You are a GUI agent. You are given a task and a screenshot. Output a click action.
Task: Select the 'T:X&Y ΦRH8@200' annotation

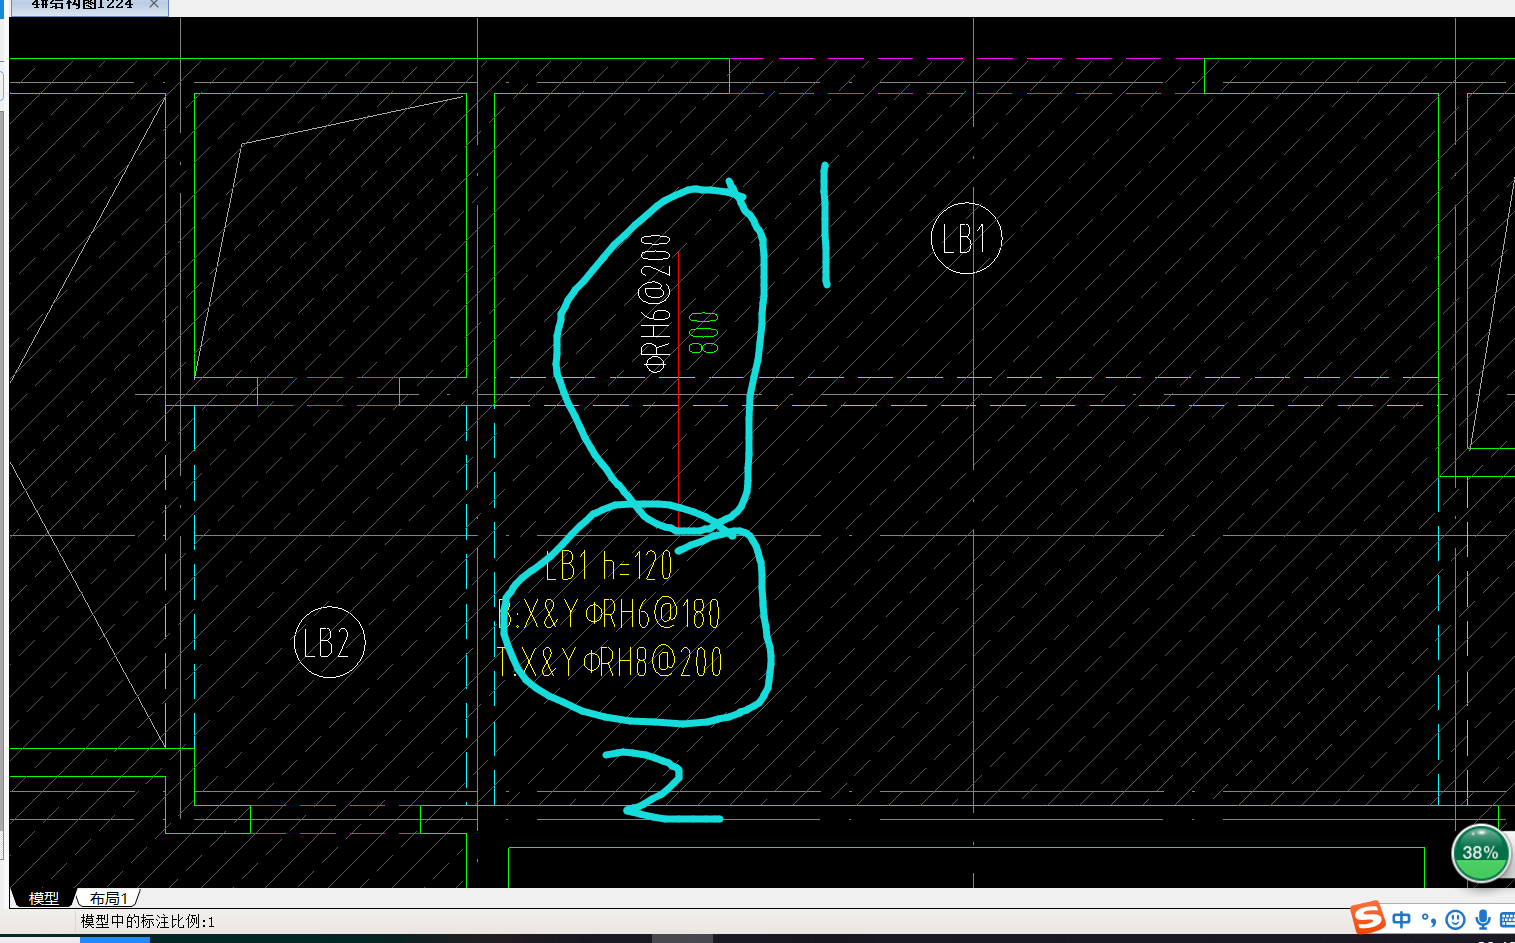609,661
